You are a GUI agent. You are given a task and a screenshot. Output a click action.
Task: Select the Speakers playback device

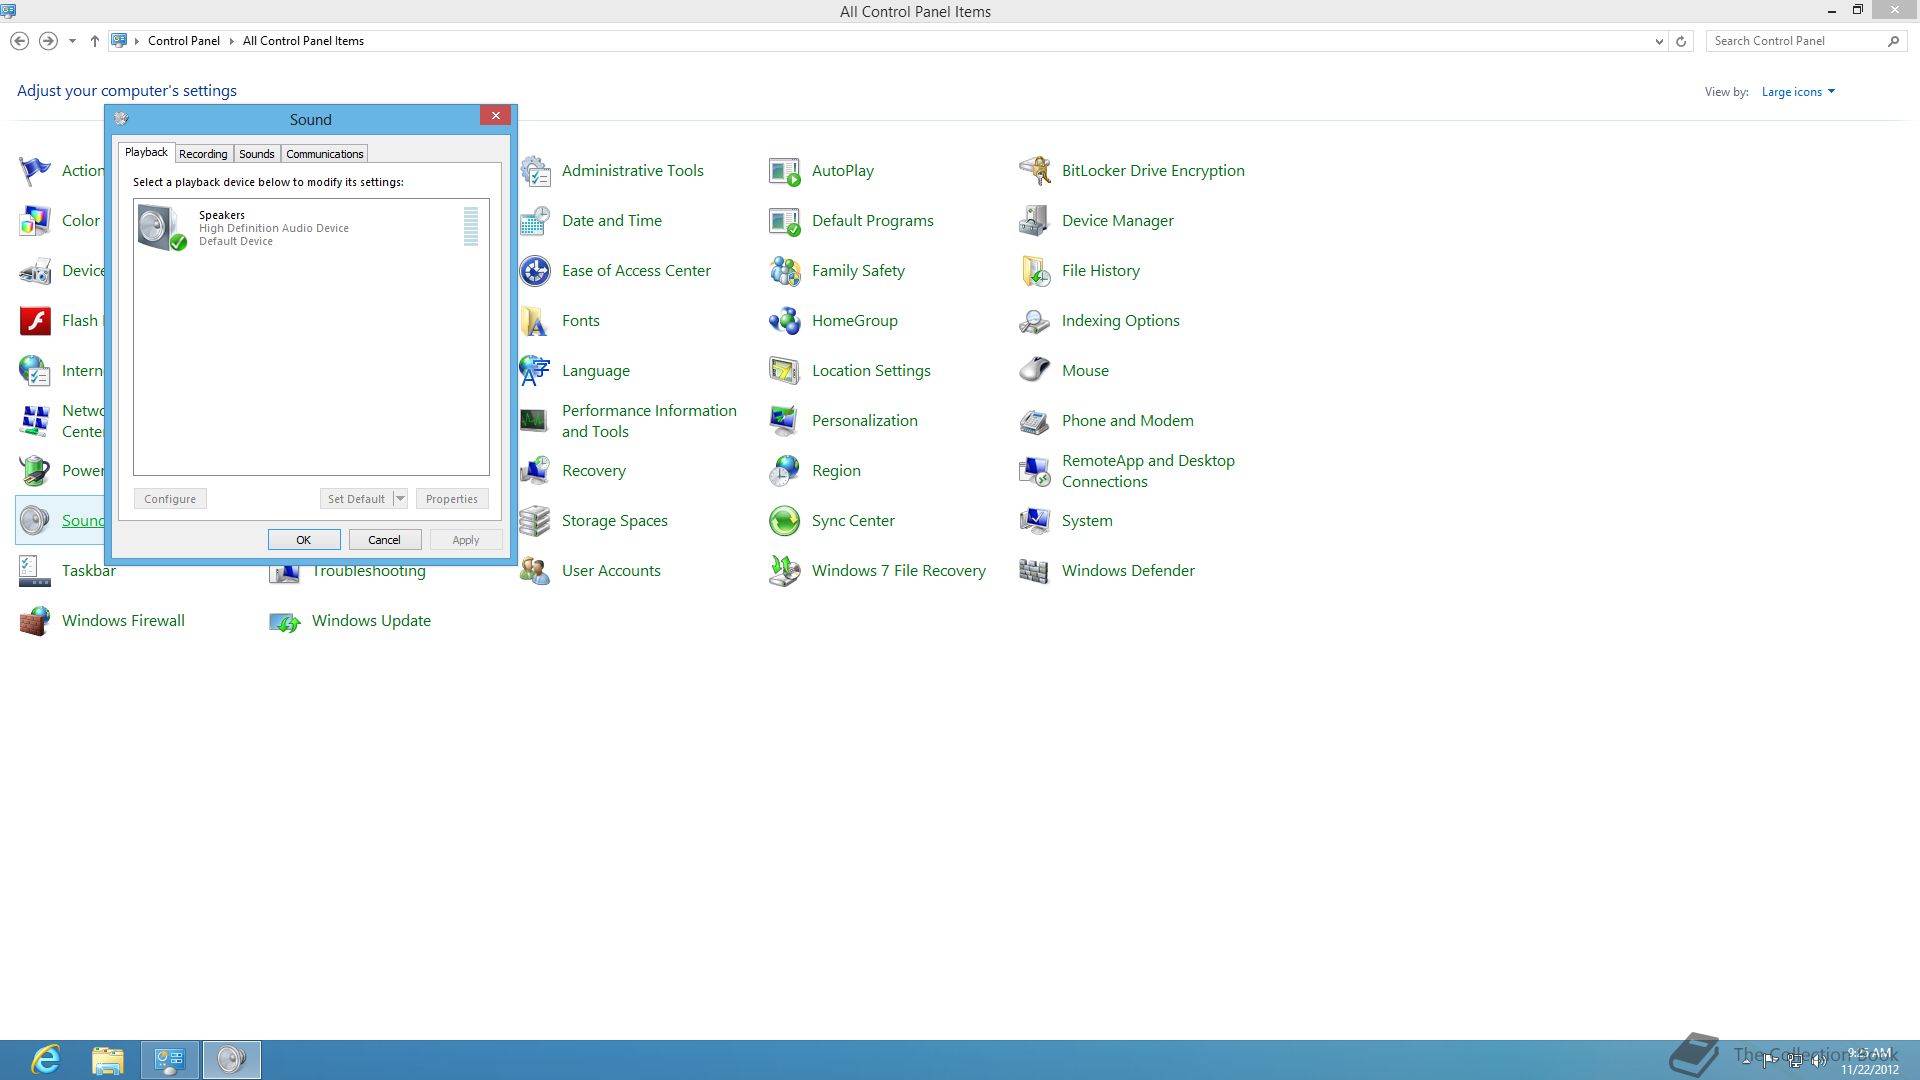(x=311, y=227)
